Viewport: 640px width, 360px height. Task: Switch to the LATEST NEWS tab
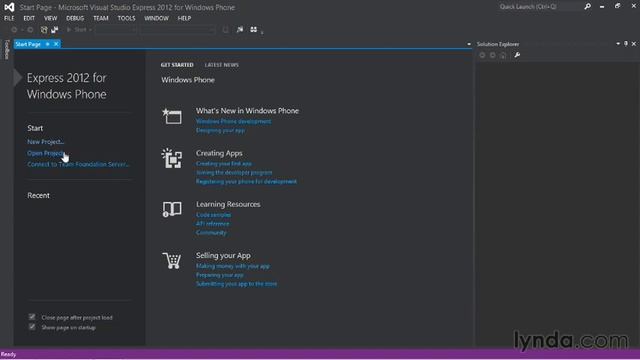[222, 65]
